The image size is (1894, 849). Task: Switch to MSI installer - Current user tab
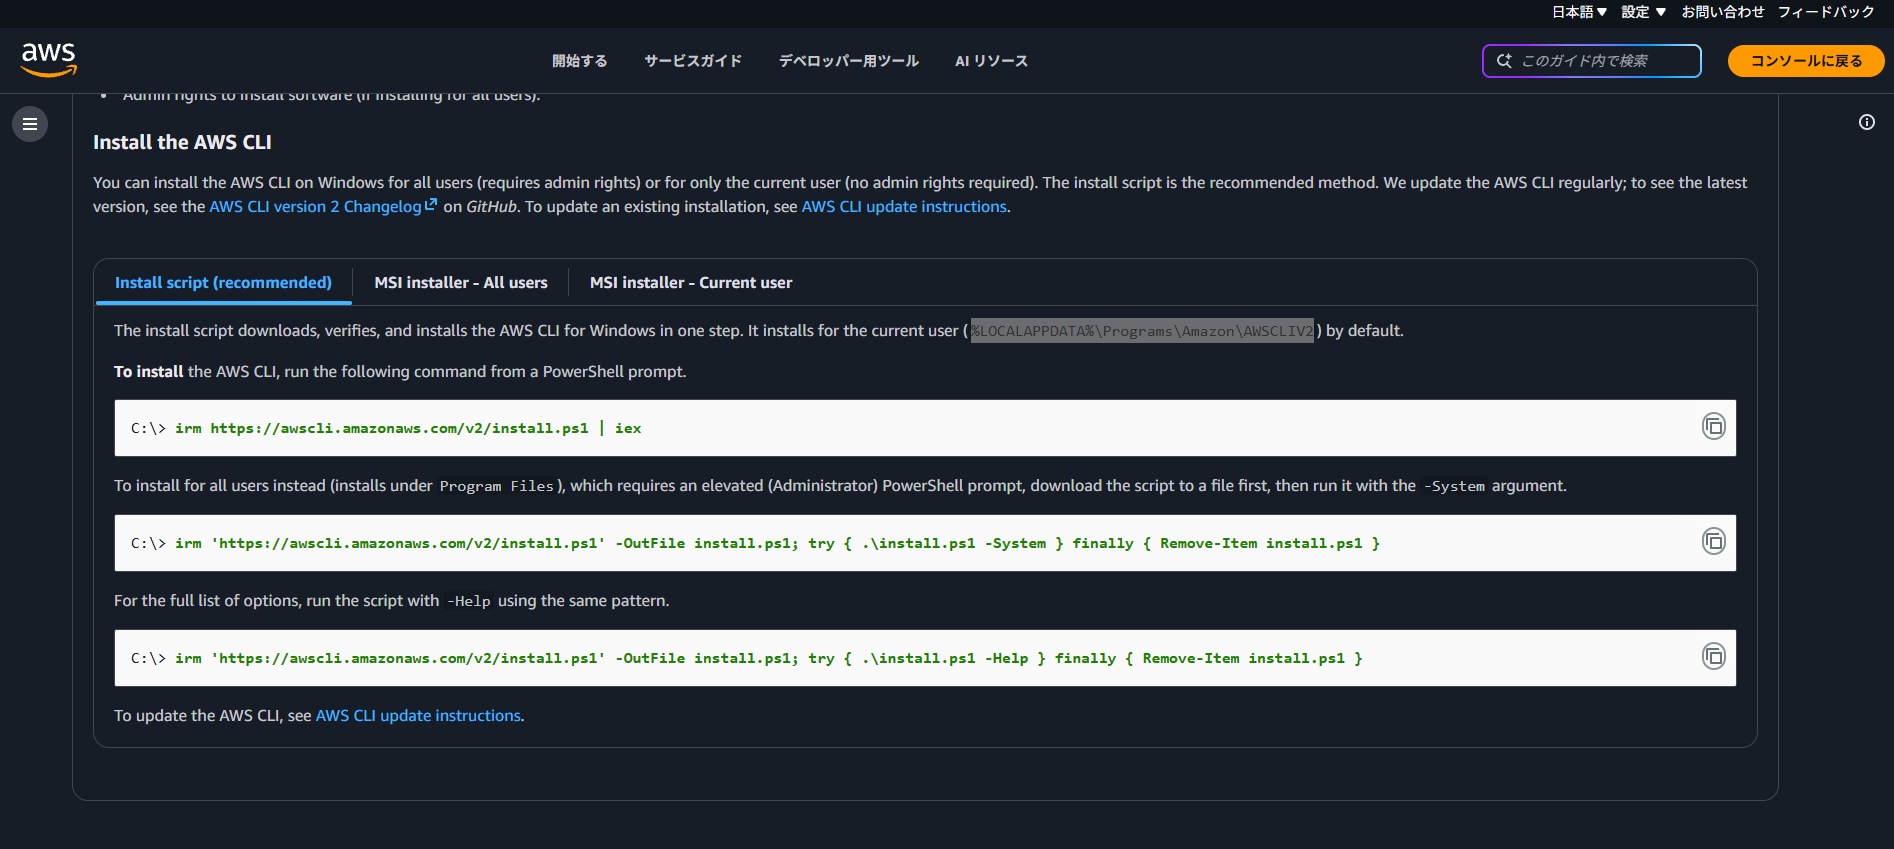[x=691, y=283]
